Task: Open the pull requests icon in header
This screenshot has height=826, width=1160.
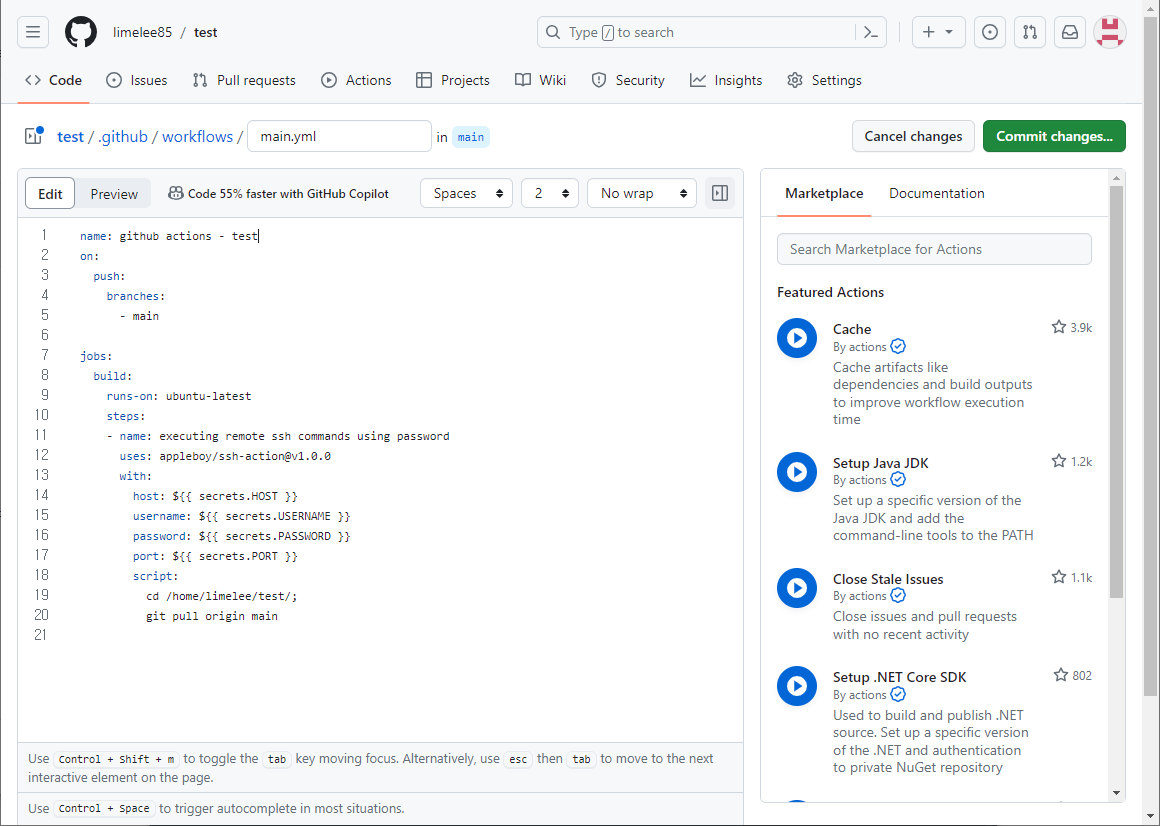Action: pos(1030,33)
